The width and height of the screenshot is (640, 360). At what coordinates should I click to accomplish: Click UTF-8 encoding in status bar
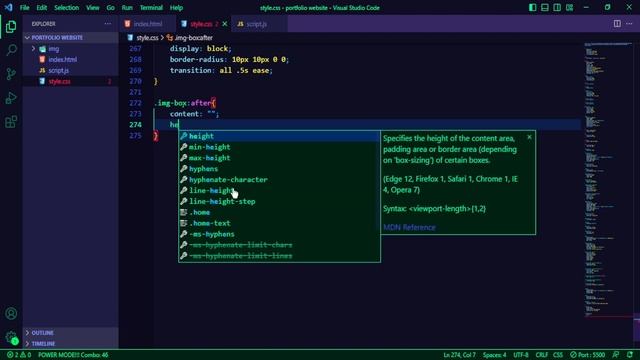(521, 355)
